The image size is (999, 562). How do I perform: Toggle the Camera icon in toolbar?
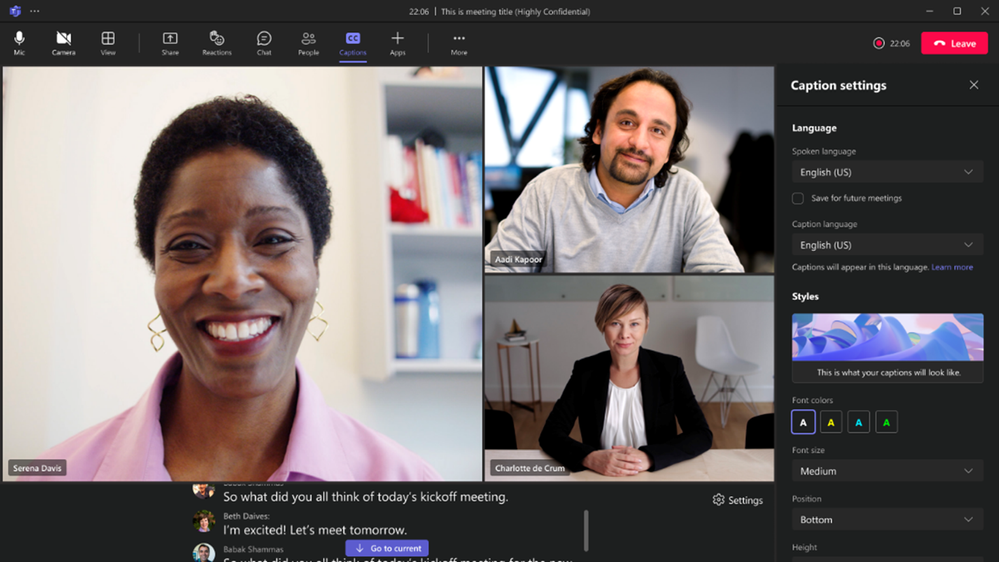point(63,42)
